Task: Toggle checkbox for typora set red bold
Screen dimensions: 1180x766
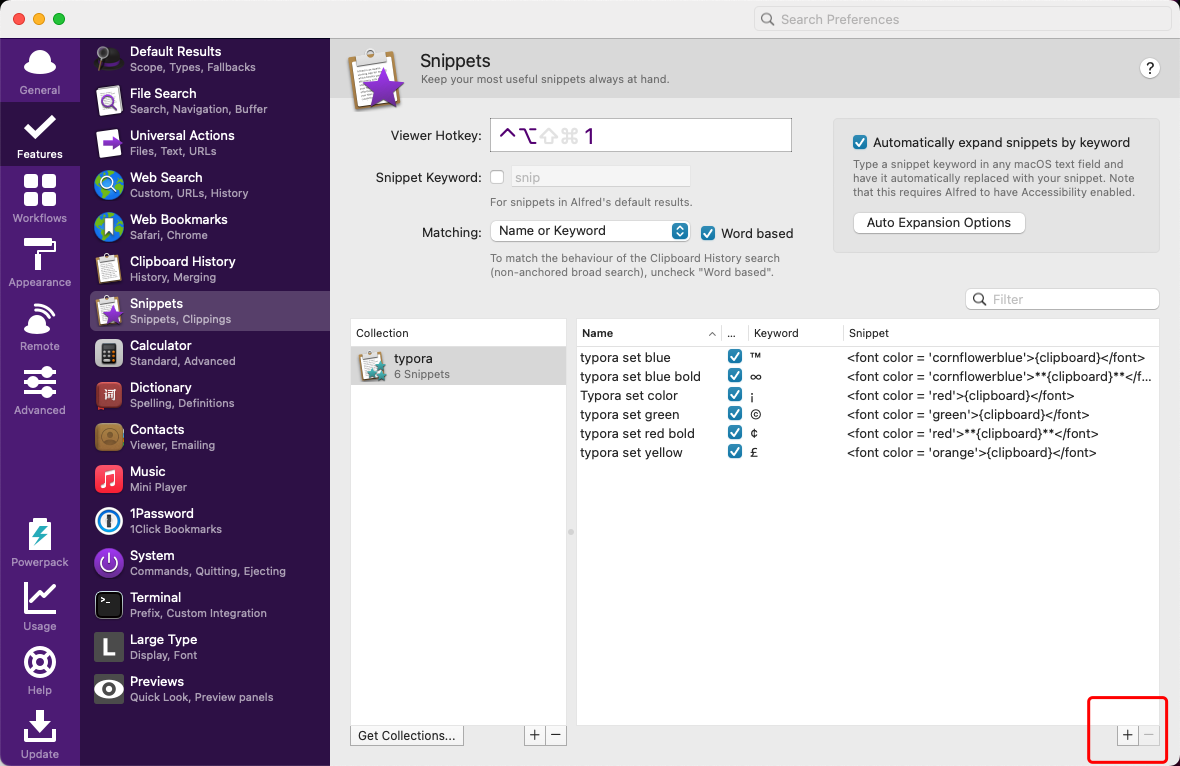Action: (x=734, y=433)
